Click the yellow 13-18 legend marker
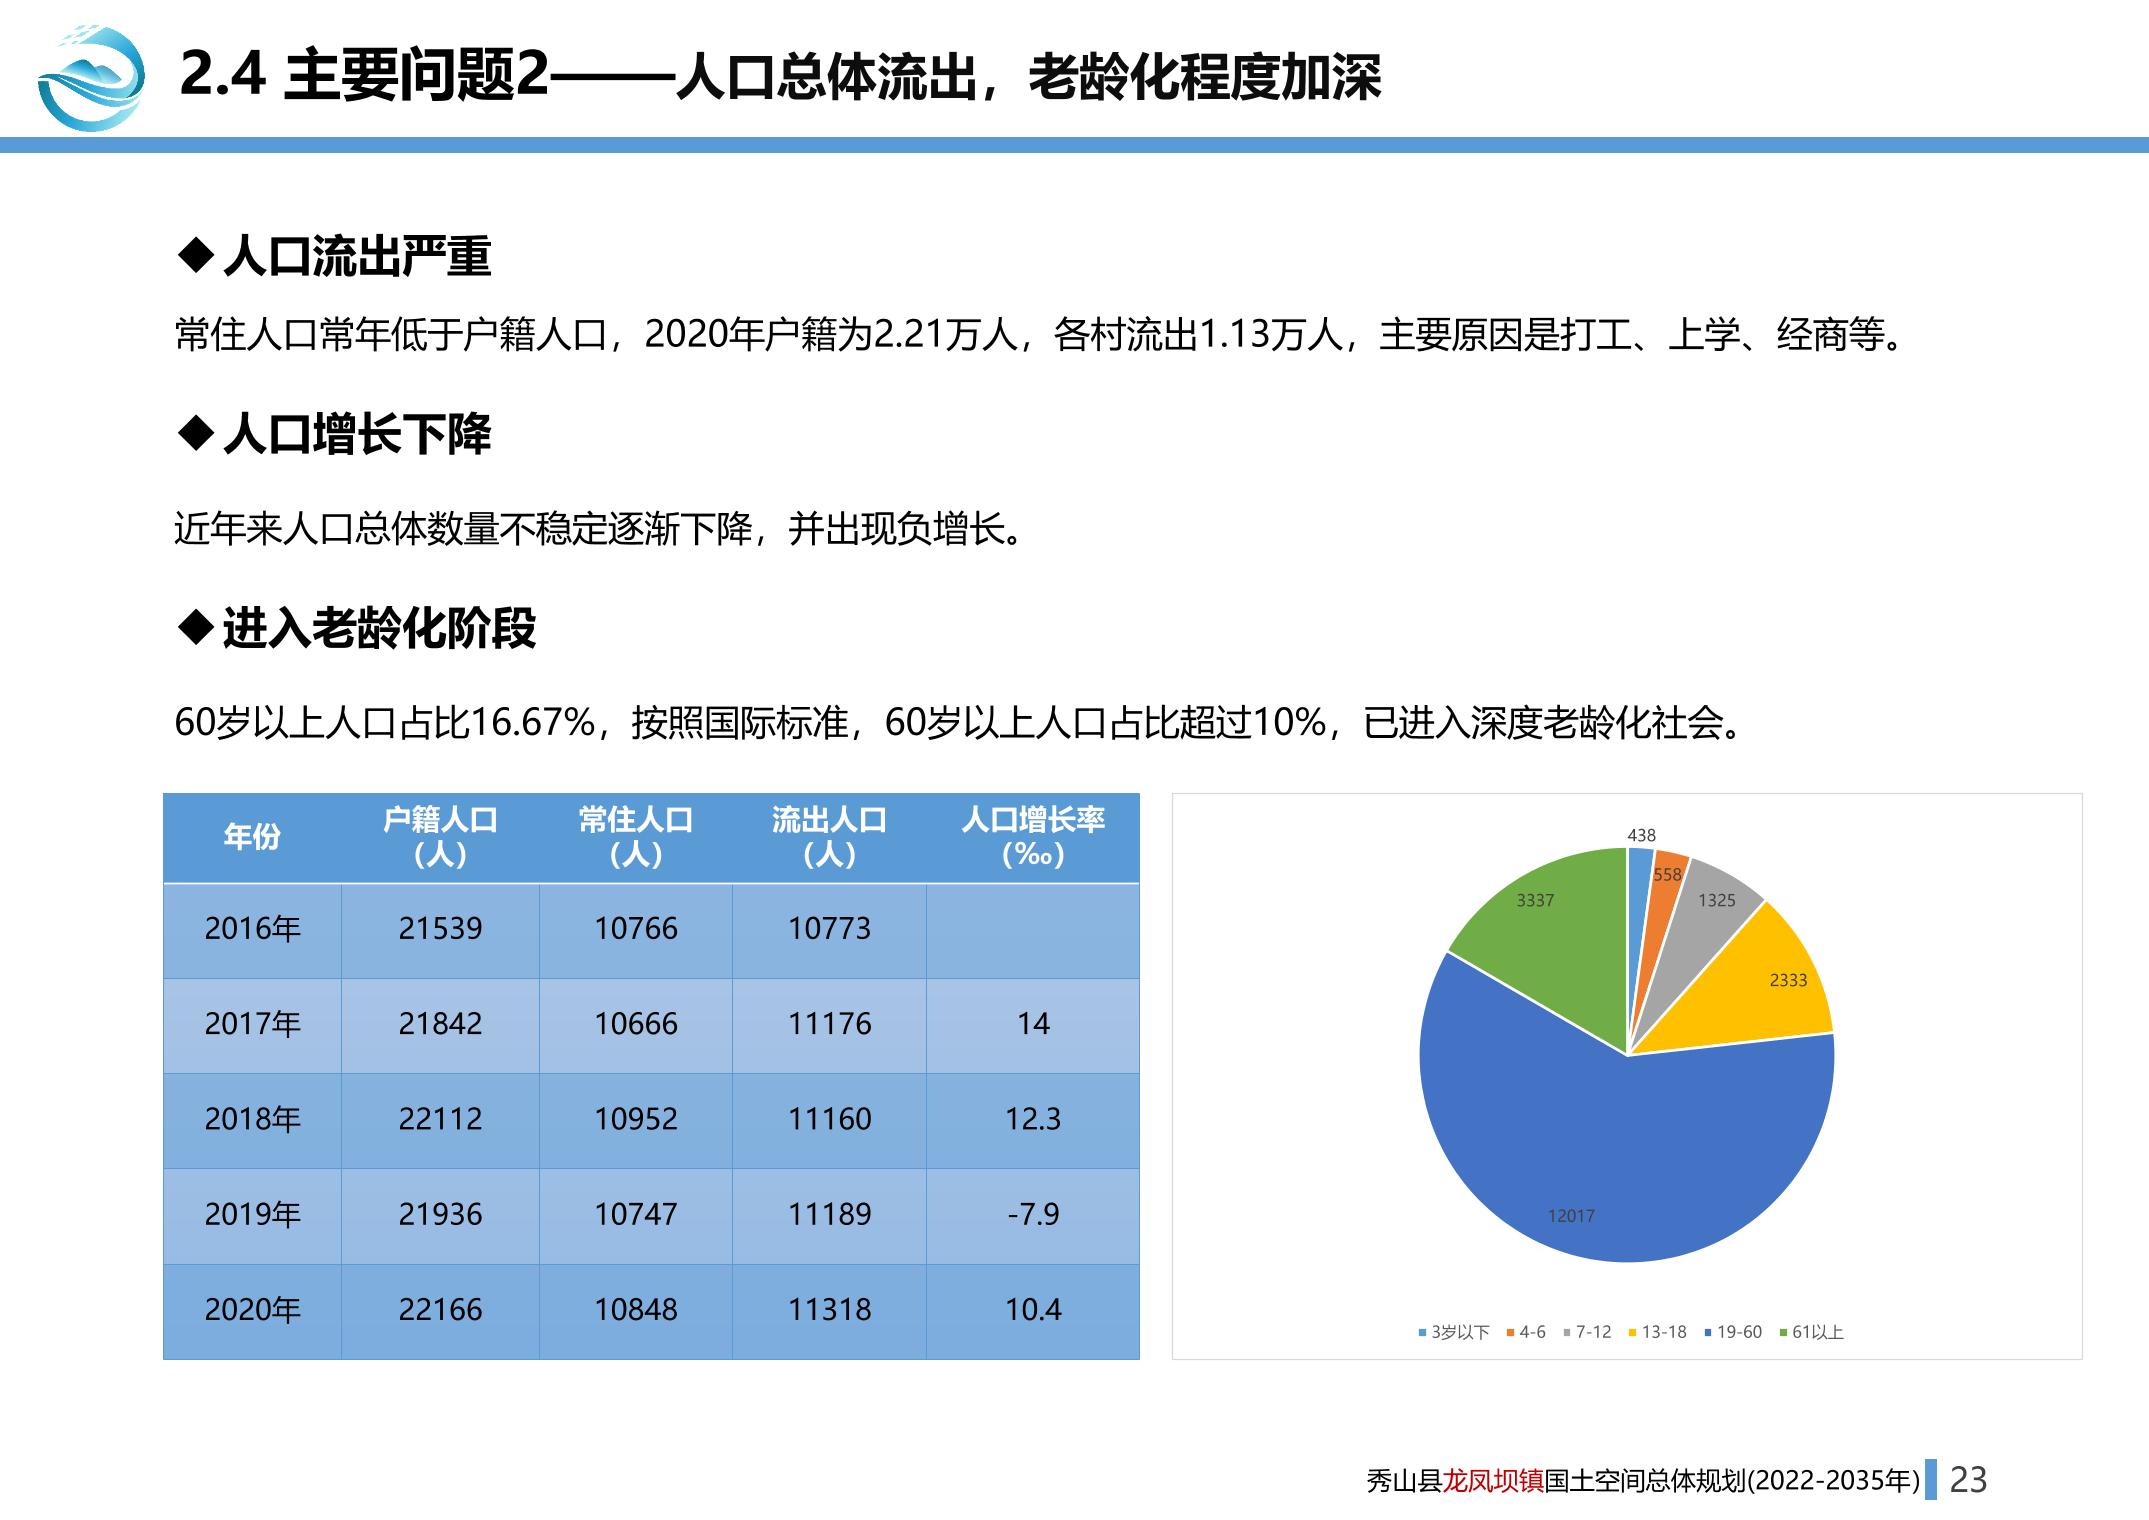The width and height of the screenshot is (2149, 1520). click(1633, 1332)
